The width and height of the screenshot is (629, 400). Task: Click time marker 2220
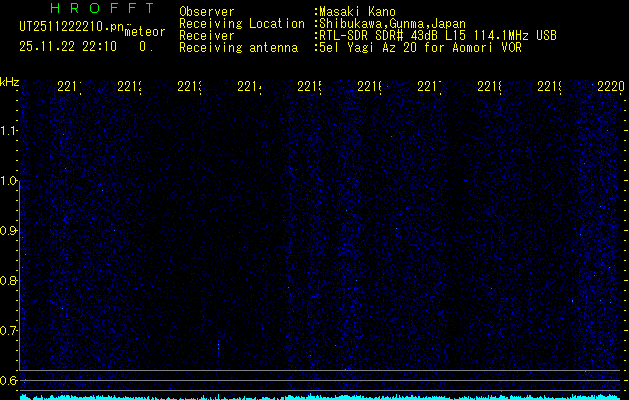click(611, 86)
